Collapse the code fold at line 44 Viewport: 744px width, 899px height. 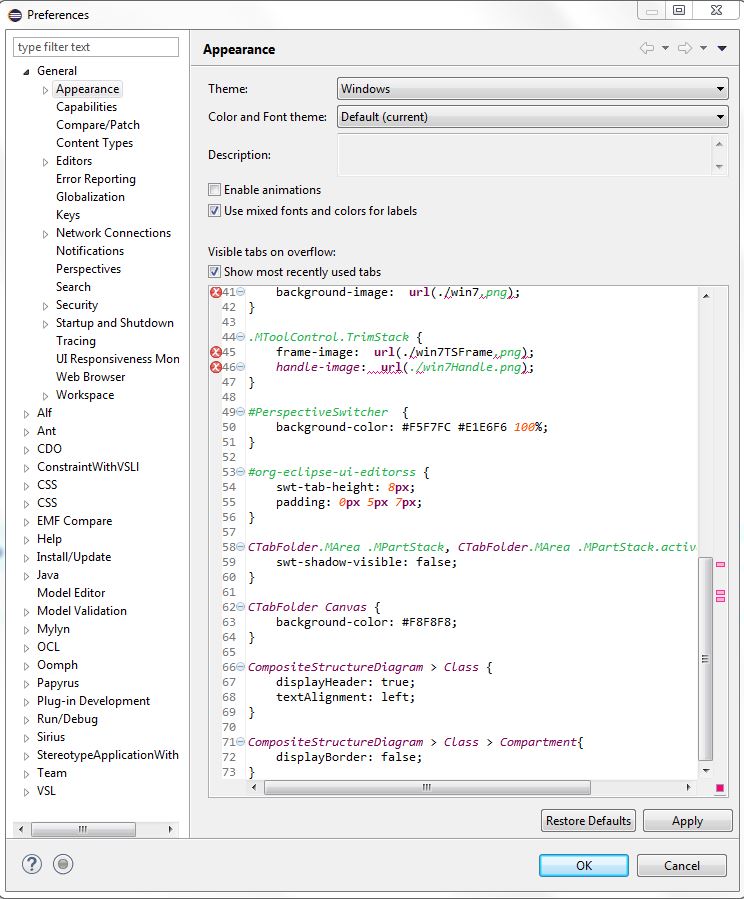241,337
